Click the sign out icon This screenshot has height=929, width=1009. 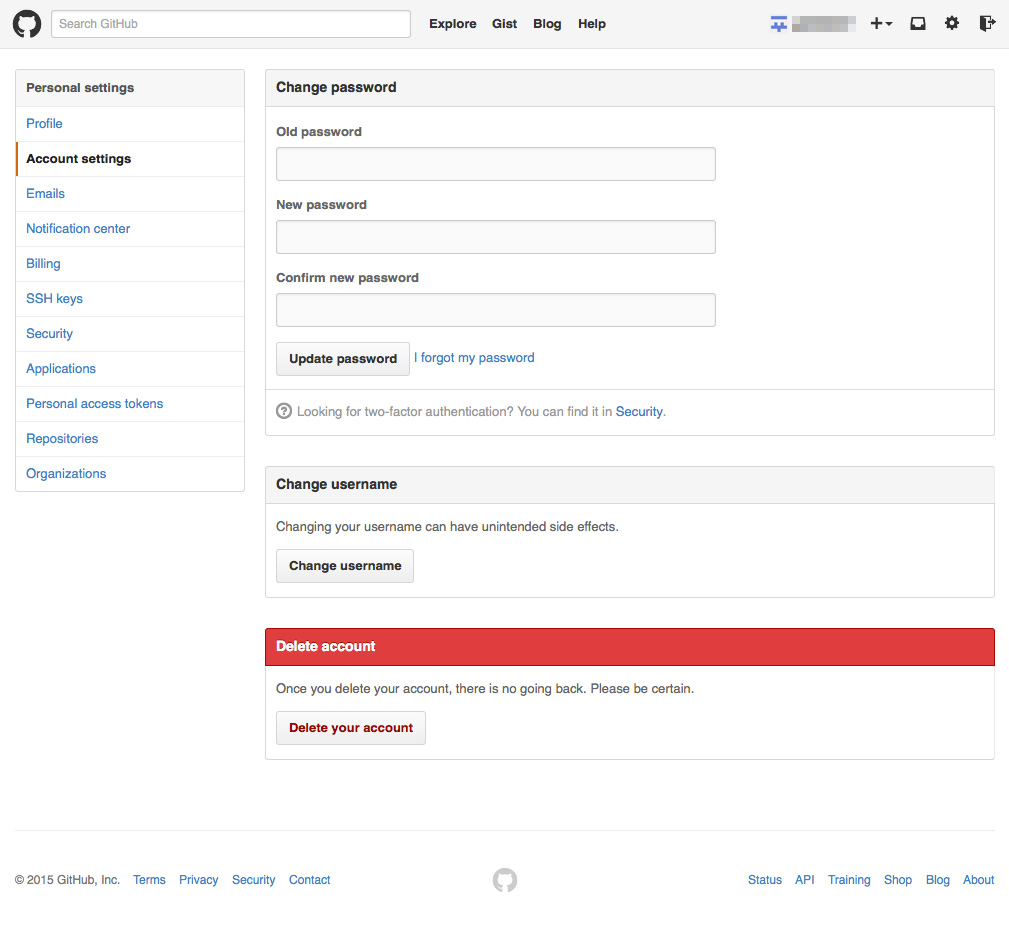(x=987, y=23)
